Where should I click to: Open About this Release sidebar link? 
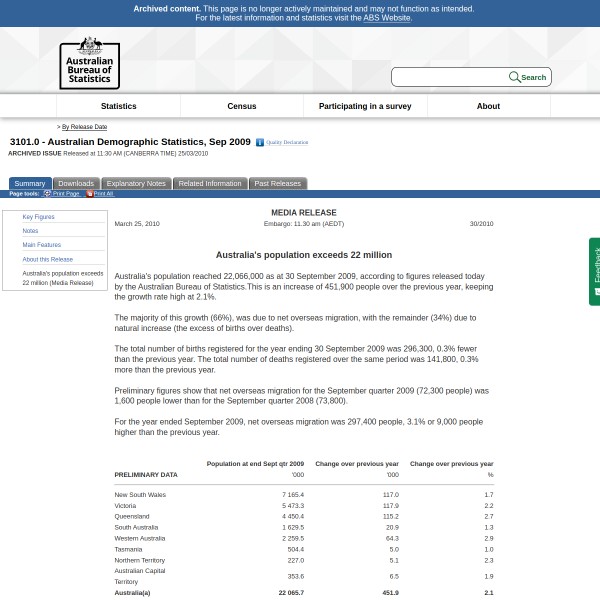pos(48,259)
